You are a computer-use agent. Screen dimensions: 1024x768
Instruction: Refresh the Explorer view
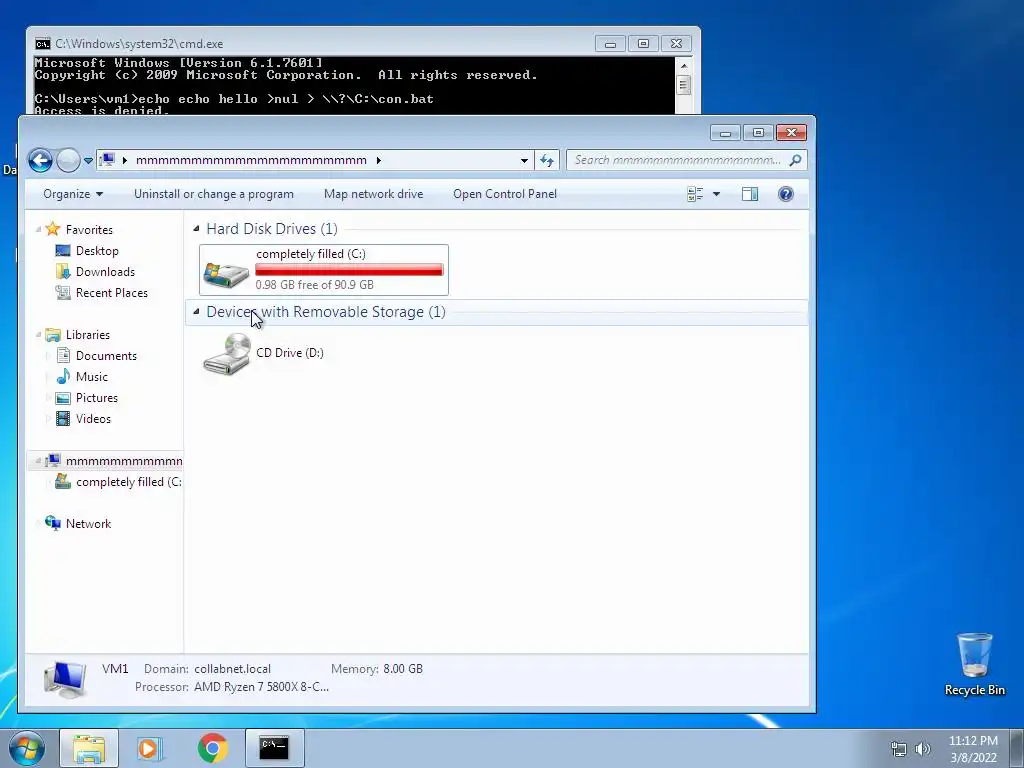pos(547,160)
